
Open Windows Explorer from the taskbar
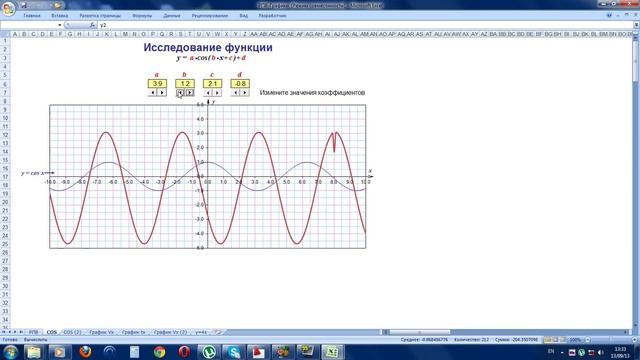(x=34, y=352)
